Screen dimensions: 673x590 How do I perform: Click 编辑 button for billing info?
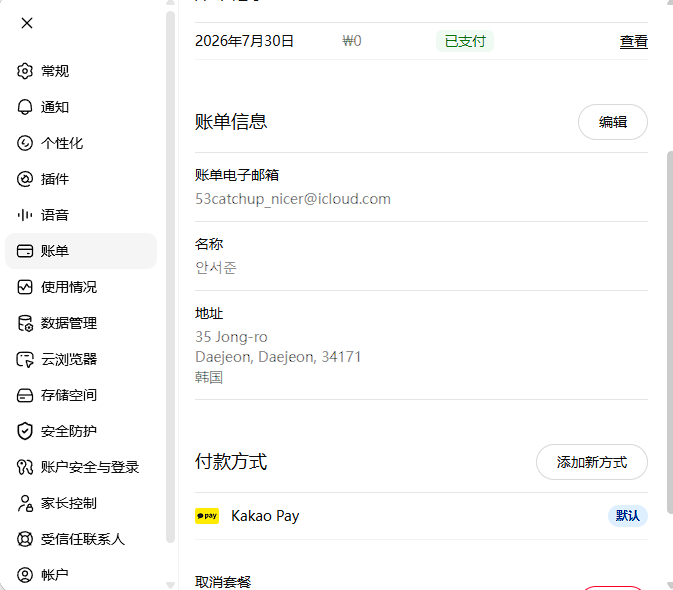pos(612,122)
